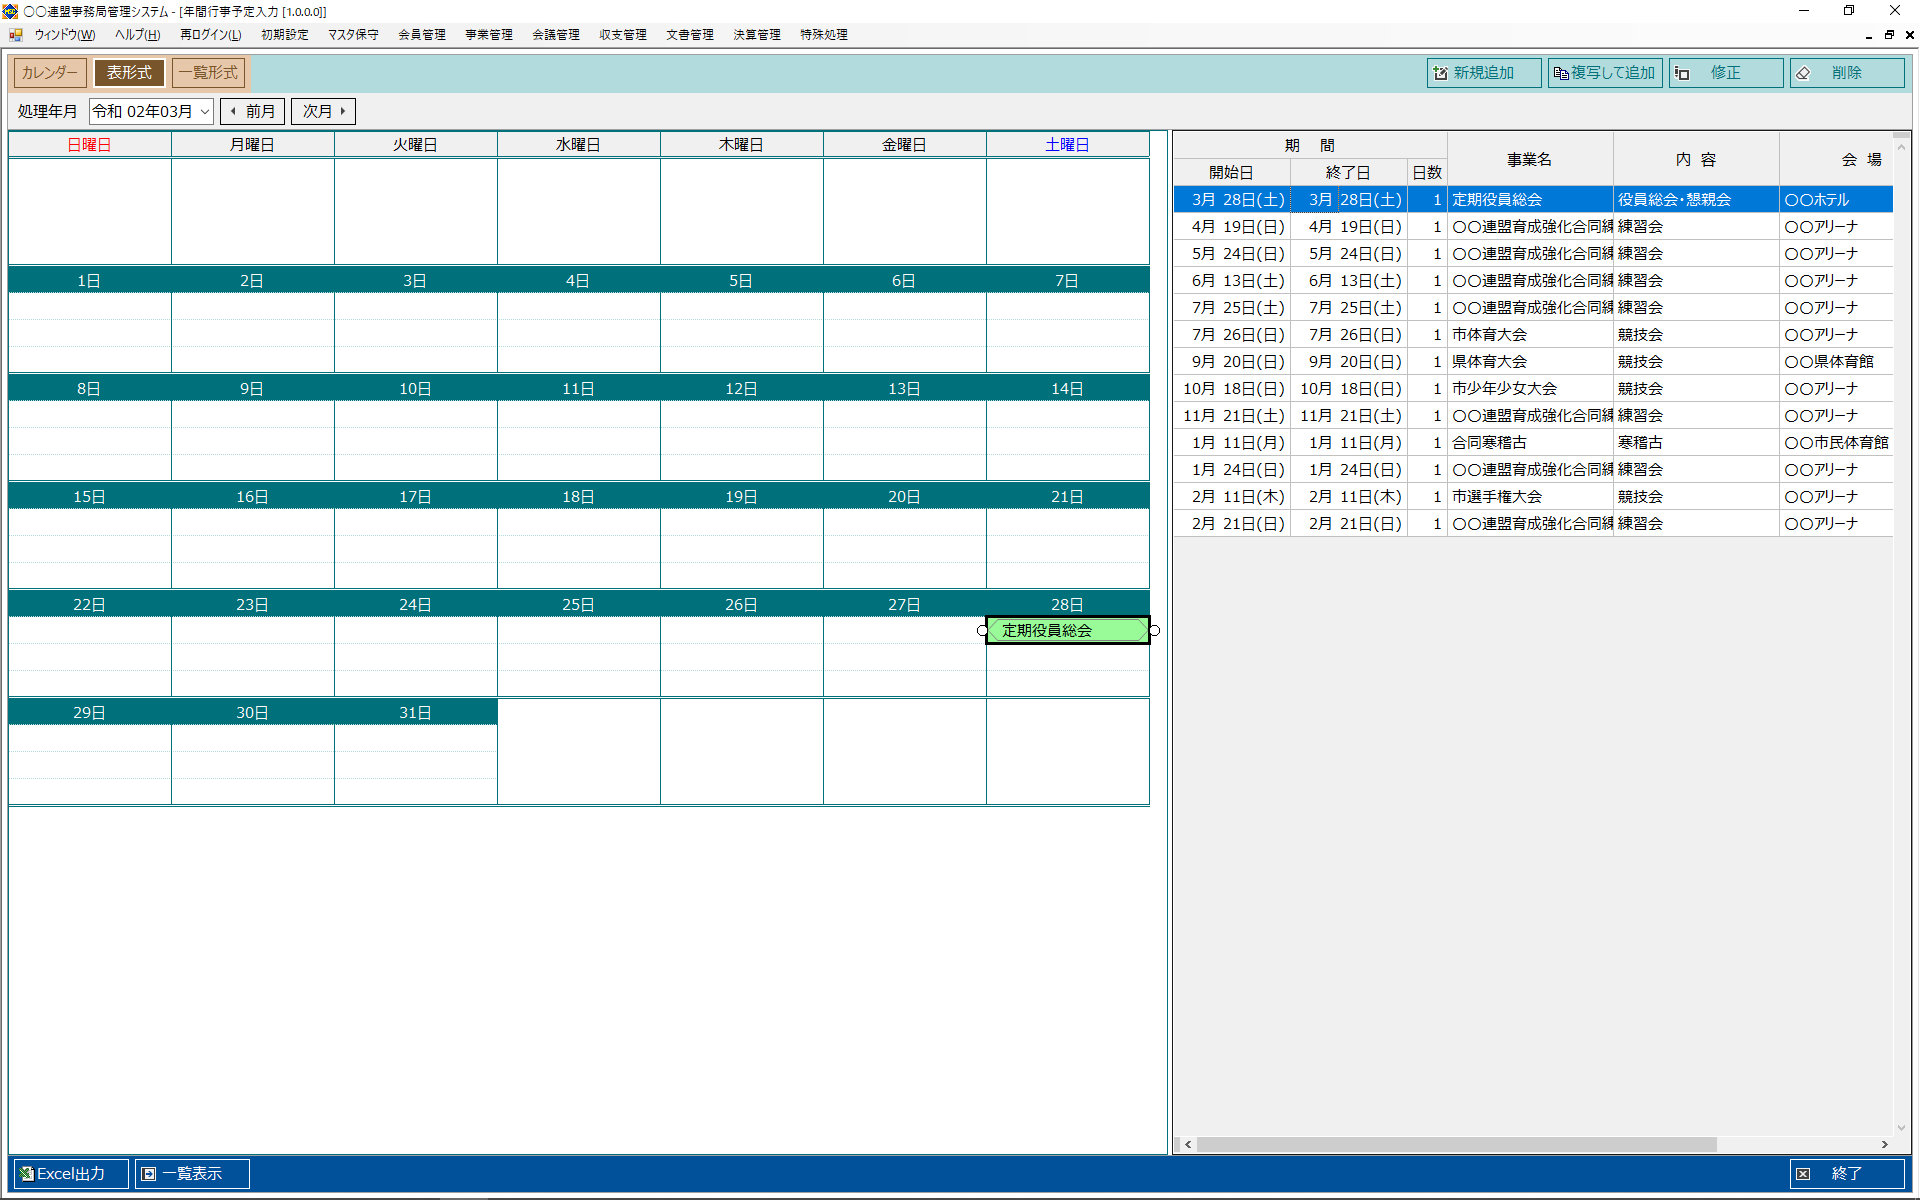Image resolution: width=1920 pixels, height=1200 pixels.
Task: Open the 処理年月 dropdown showing 令和 02年03月
Action: [151, 111]
